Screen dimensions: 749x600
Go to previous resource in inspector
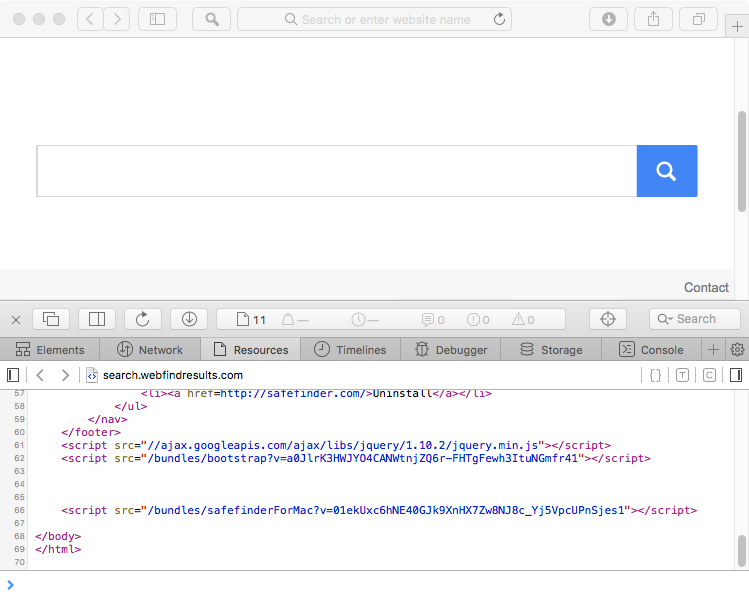tap(40, 375)
